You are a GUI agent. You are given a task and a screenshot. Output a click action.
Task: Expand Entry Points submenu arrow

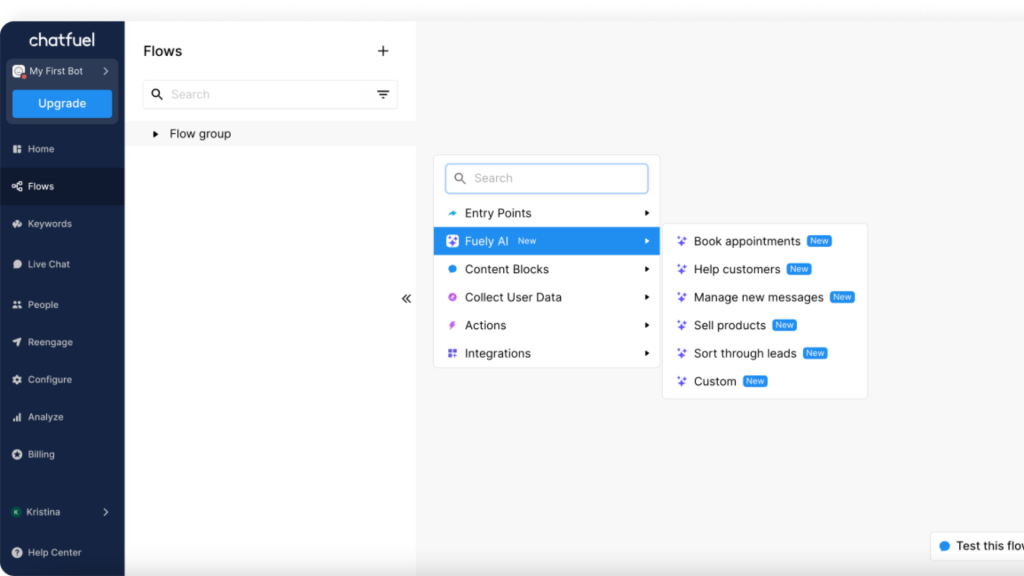pos(647,213)
